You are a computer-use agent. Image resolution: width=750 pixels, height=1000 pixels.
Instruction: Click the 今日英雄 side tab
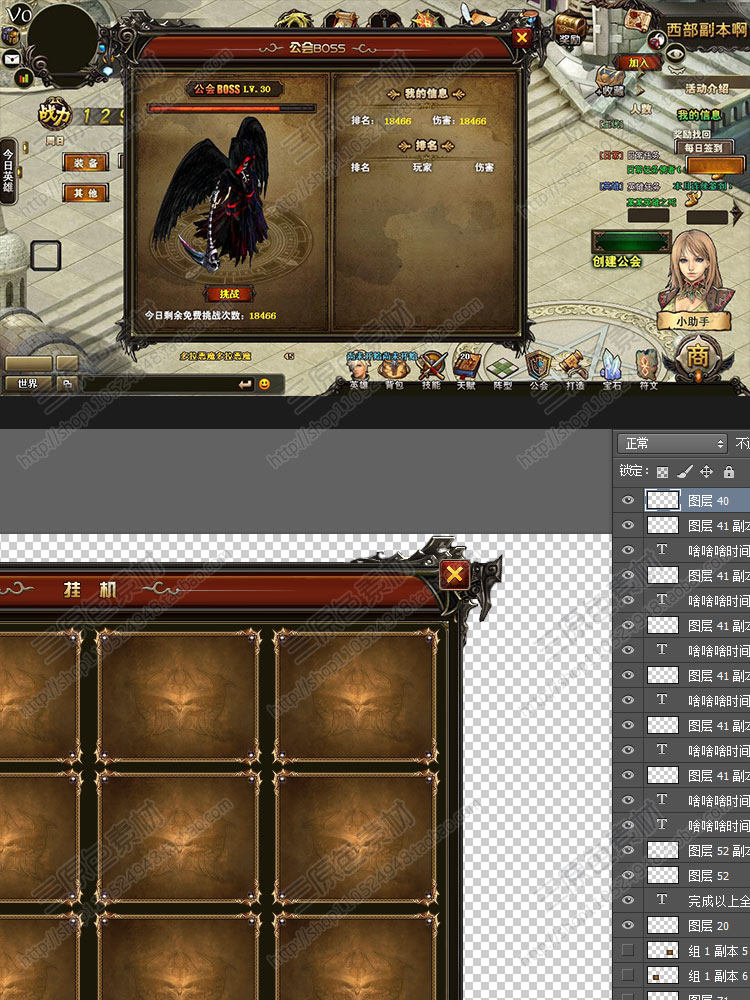tap(8, 171)
